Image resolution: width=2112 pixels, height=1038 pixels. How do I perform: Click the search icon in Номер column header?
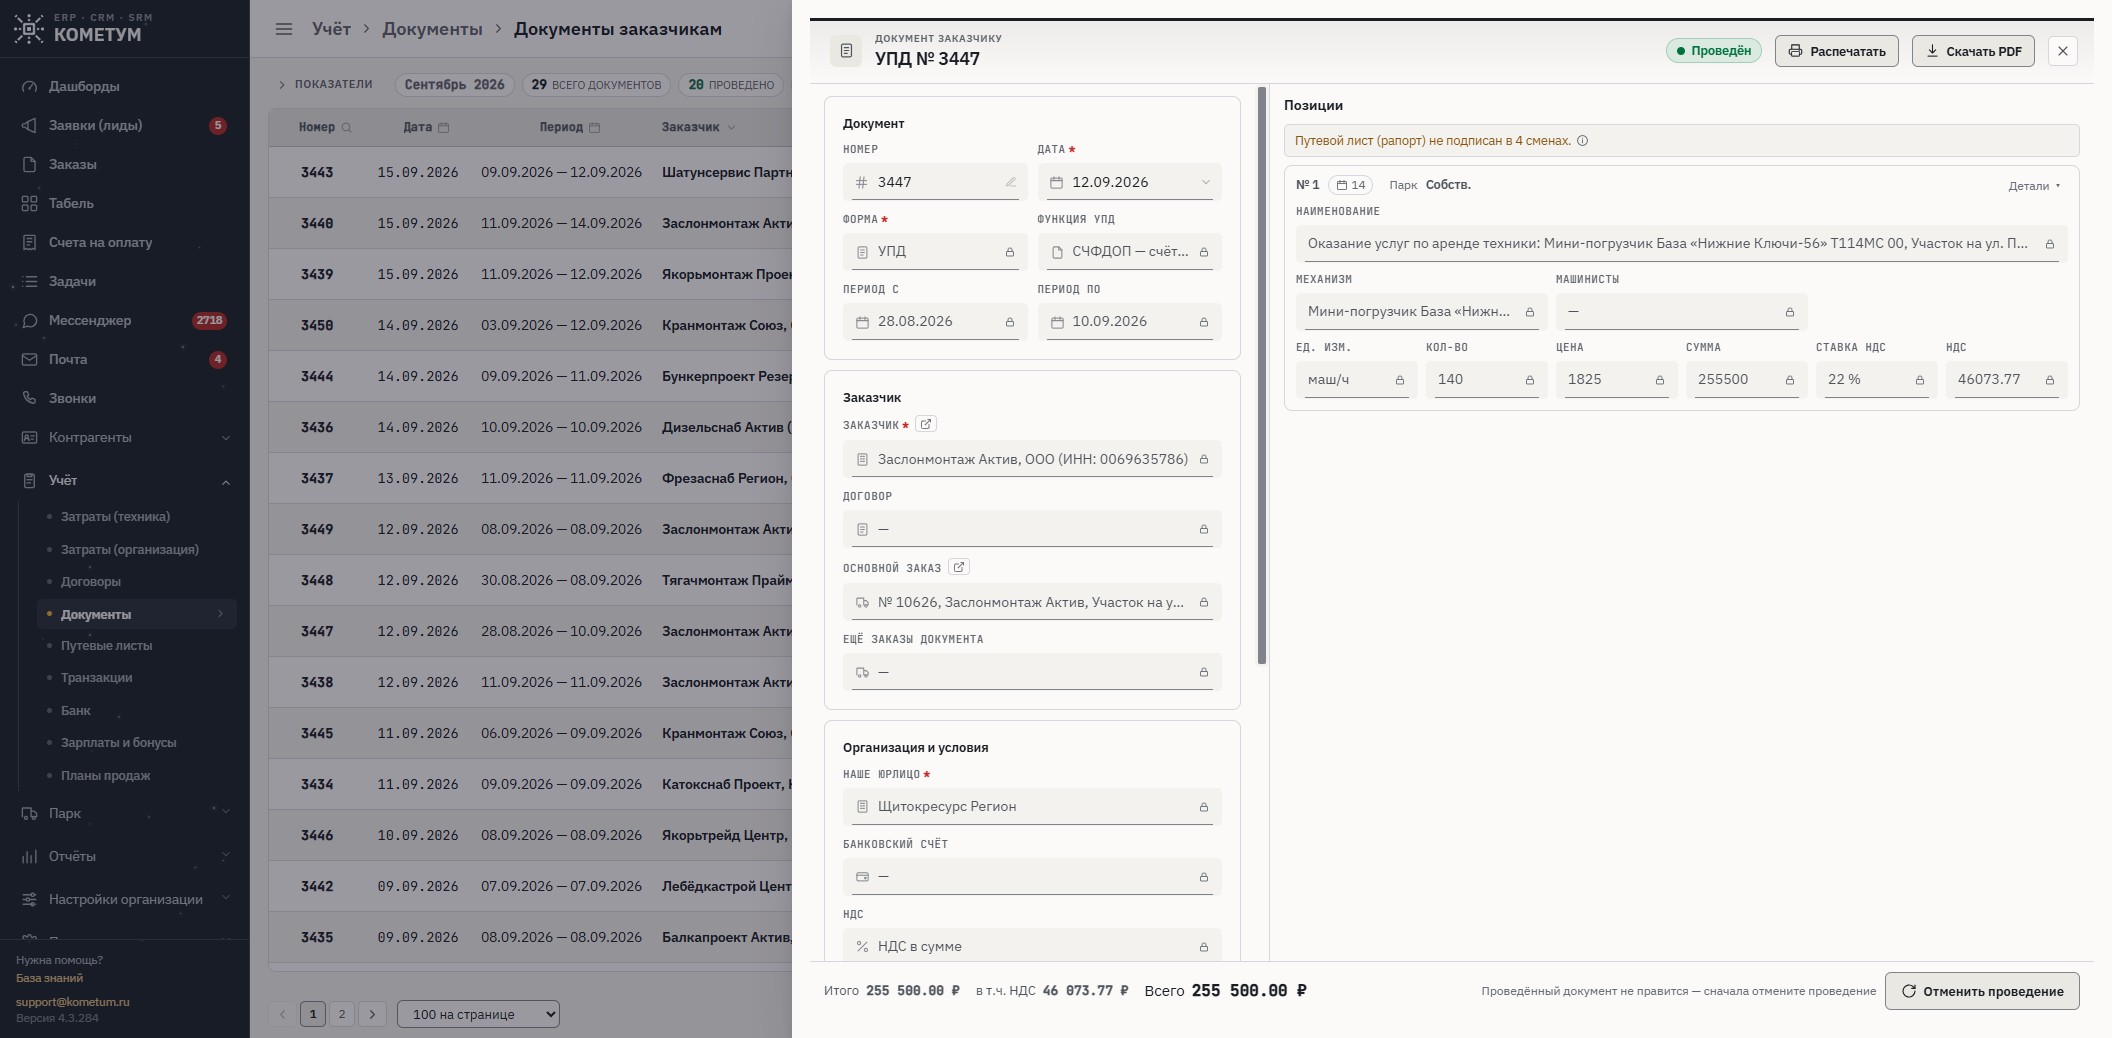coord(347,128)
